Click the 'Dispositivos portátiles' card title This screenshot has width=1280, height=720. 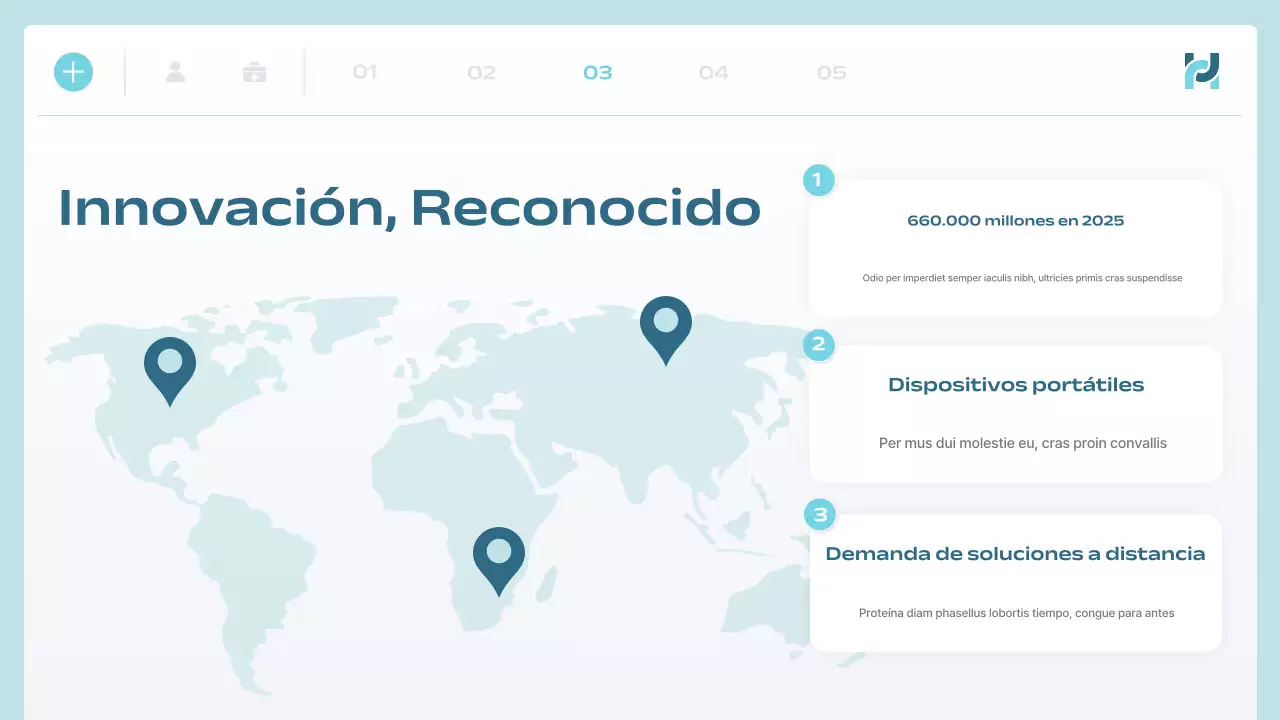(x=1015, y=384)
